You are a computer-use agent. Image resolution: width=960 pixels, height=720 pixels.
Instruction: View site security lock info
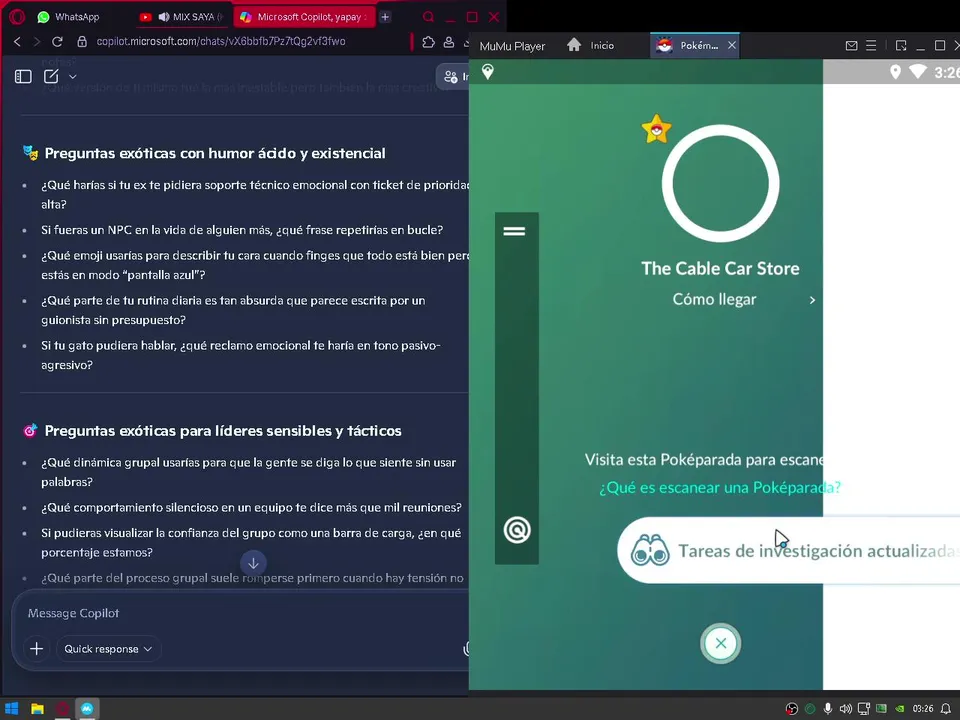81,42
